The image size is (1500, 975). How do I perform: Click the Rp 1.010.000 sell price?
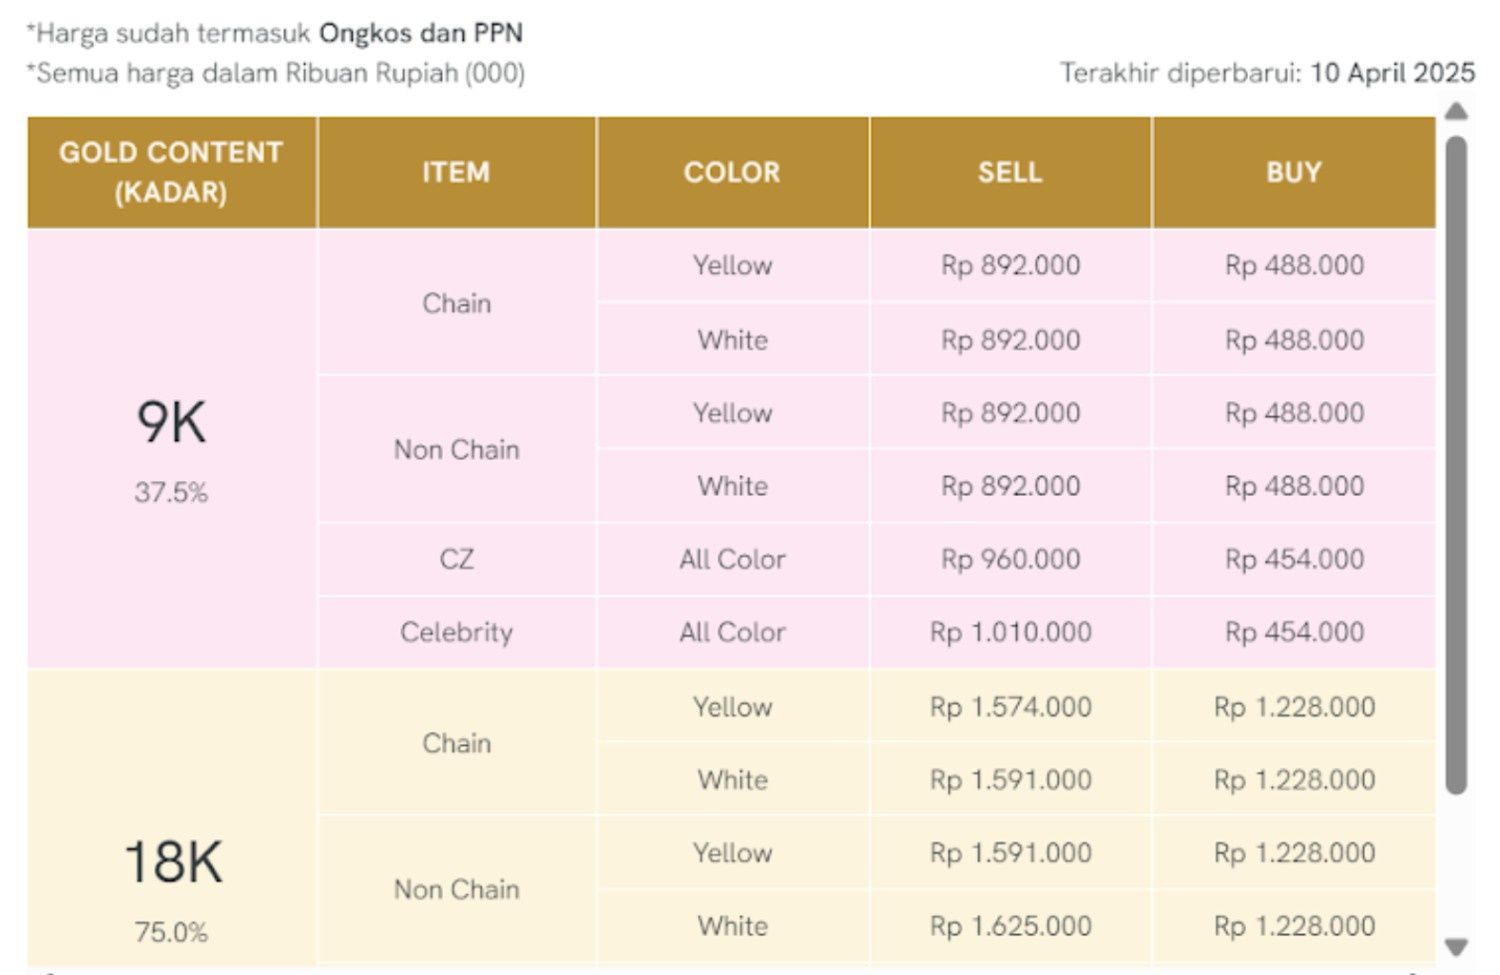point(1010,632)
